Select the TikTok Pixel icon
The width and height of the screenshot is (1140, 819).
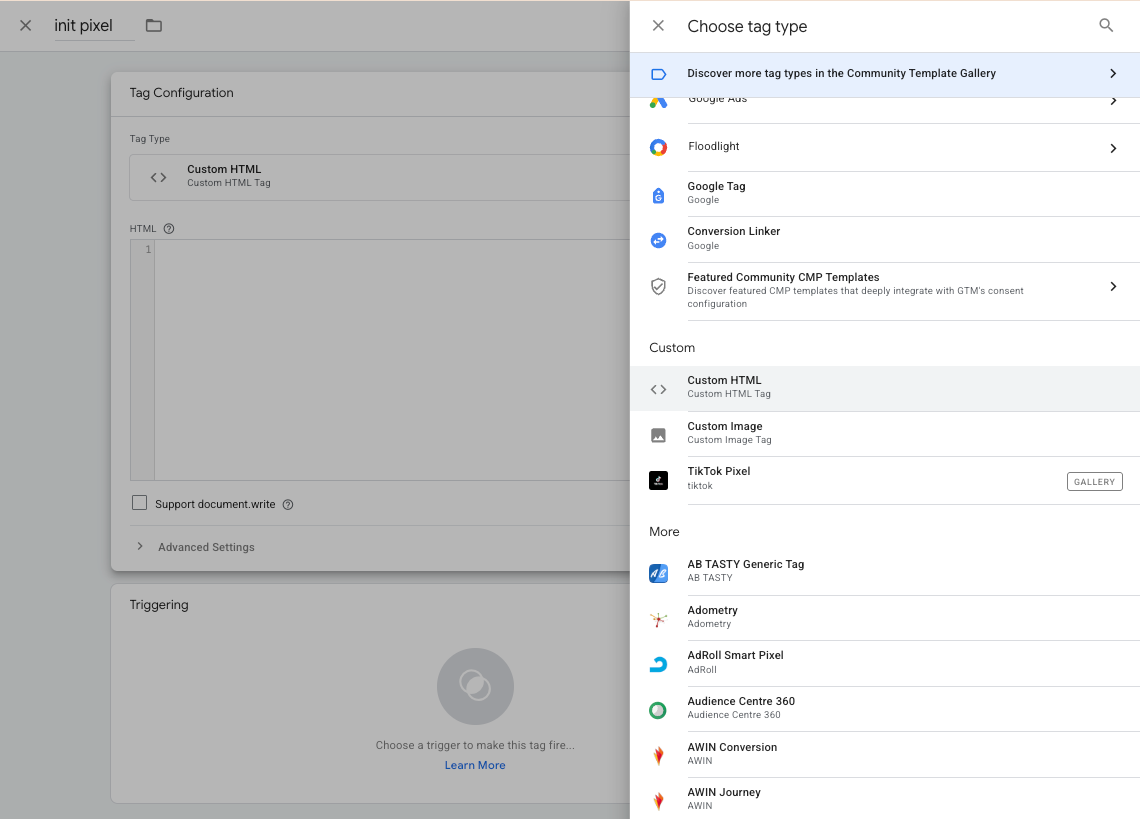pos(658,481)
